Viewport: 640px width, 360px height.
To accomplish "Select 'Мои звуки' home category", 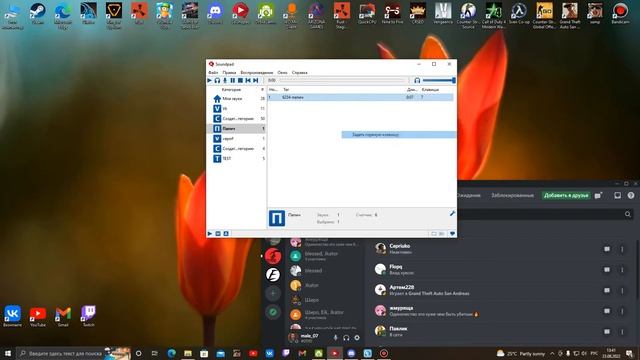I will click(237, 99).
